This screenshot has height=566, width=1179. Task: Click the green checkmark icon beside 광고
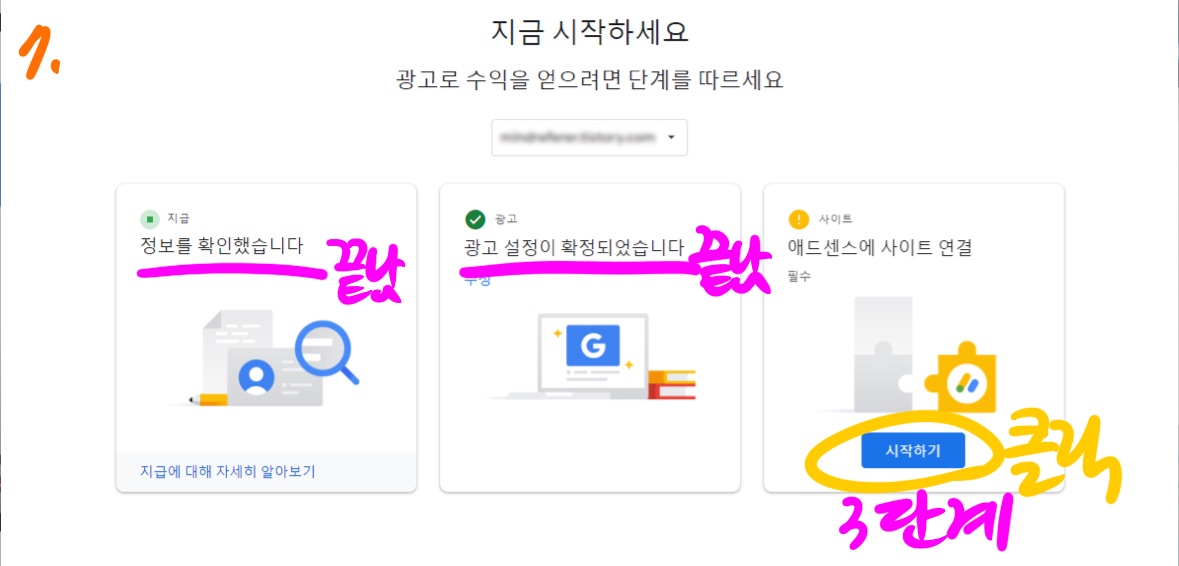click(x=475, y=219)
